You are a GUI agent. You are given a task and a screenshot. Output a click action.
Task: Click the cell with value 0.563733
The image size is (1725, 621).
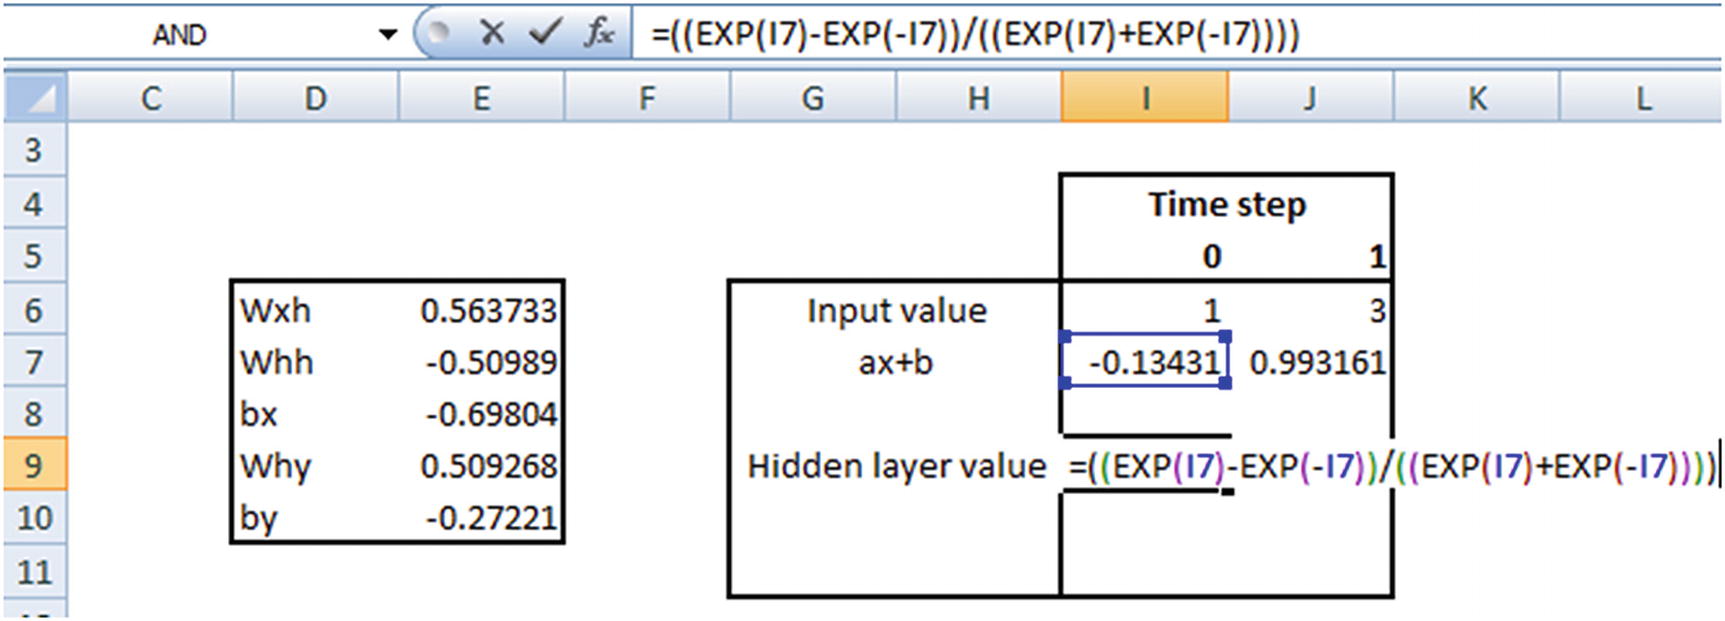coord(481,310)
